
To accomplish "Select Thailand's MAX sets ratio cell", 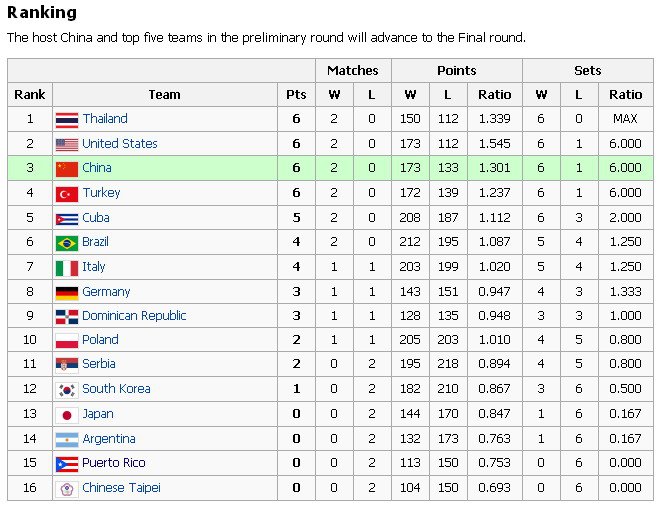I will click(x=625, y=119).
